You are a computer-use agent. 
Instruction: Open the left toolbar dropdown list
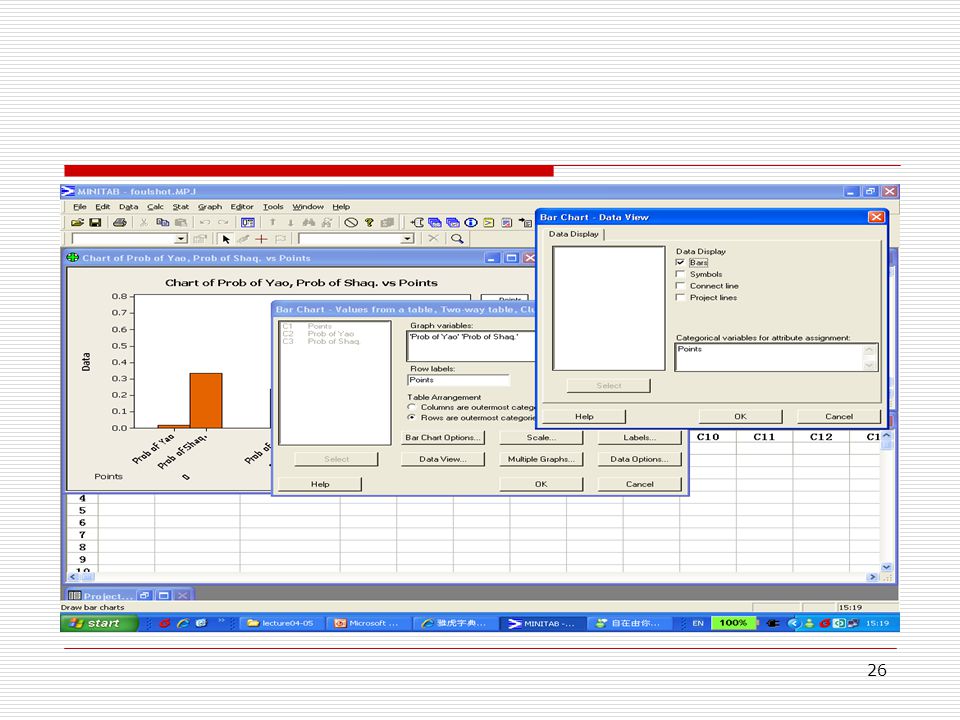[x=181, y=239]
